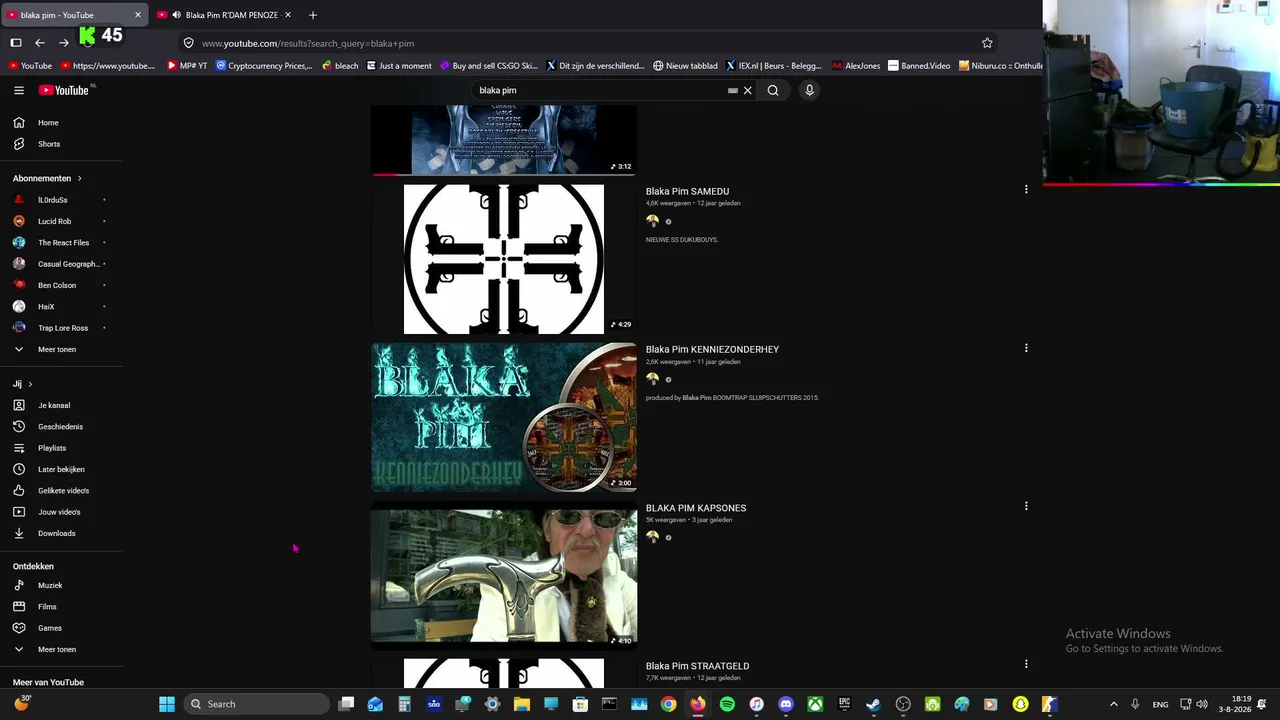
Task: Open Gelikete video's list
Action: pos(61,491)
